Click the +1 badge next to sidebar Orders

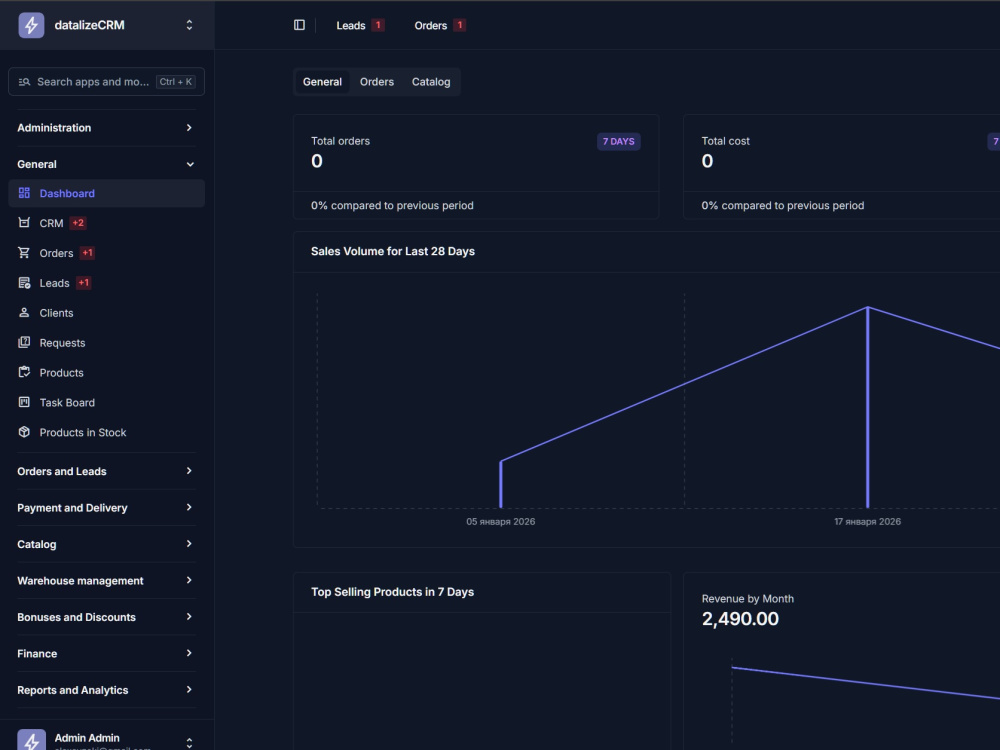[x=87, y=253]
